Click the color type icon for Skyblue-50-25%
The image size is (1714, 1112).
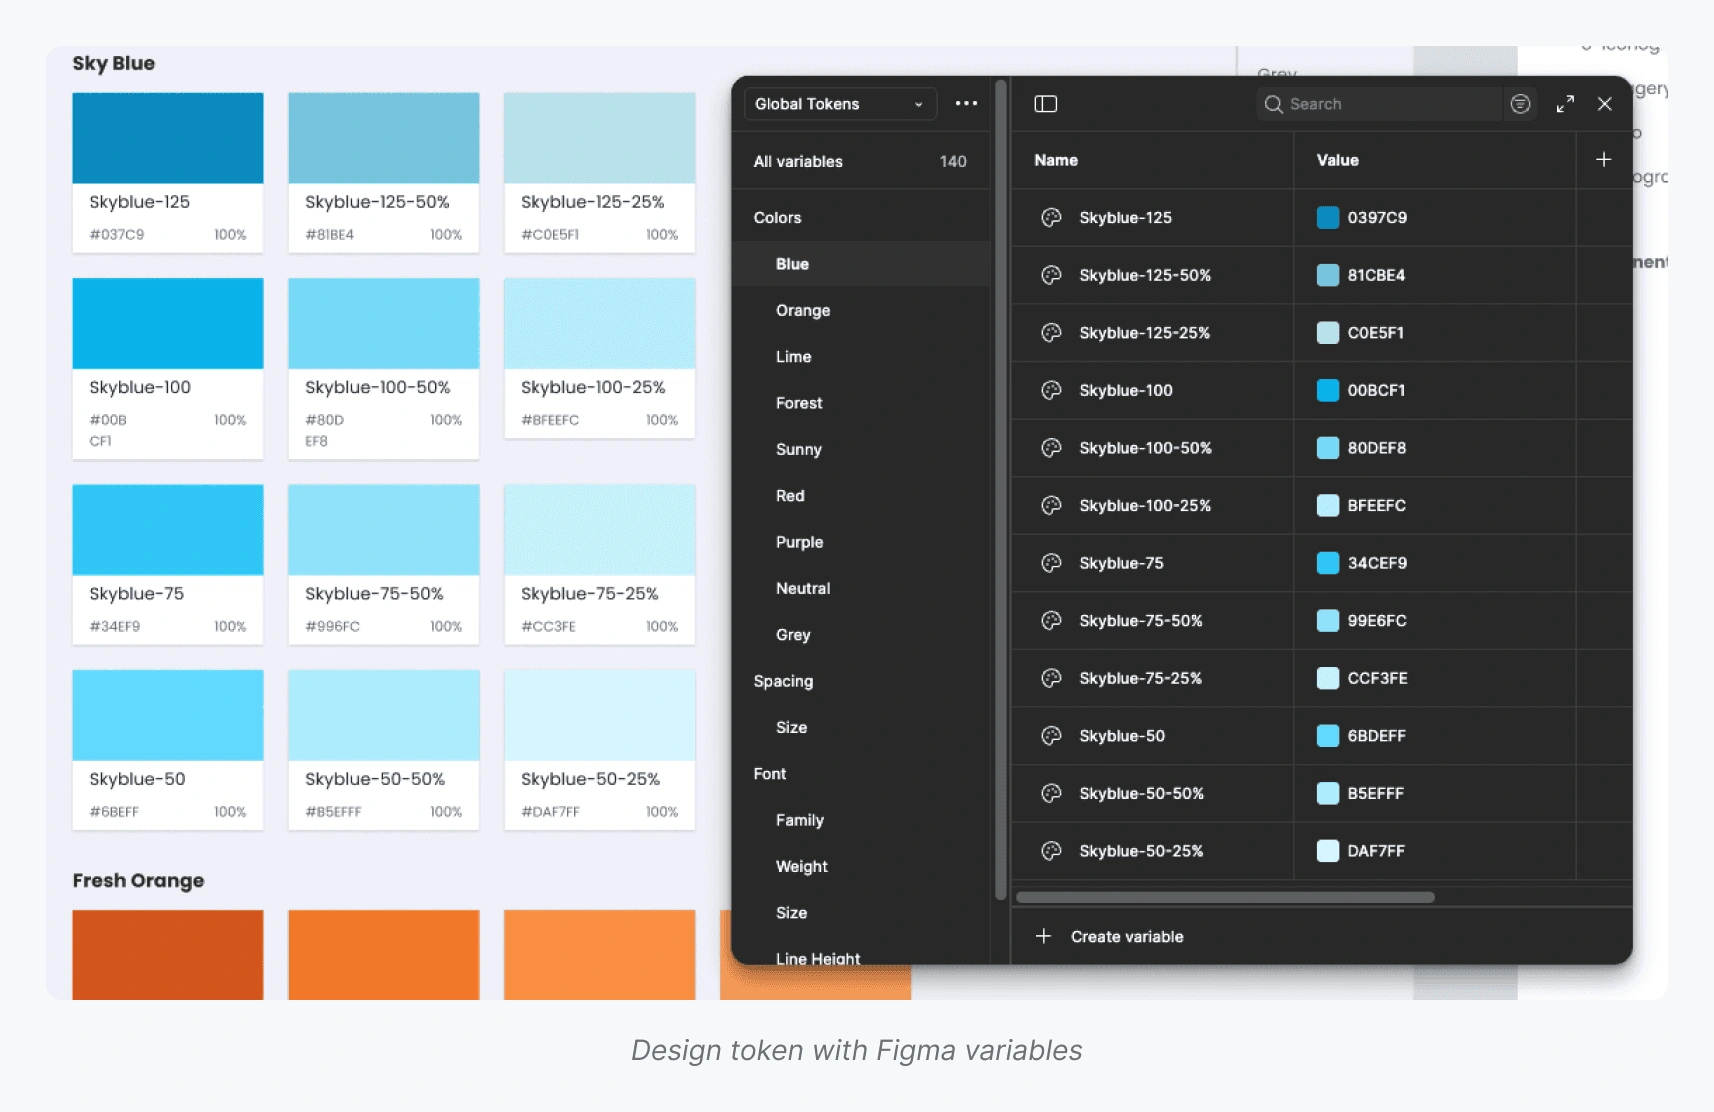(1051, 851)
